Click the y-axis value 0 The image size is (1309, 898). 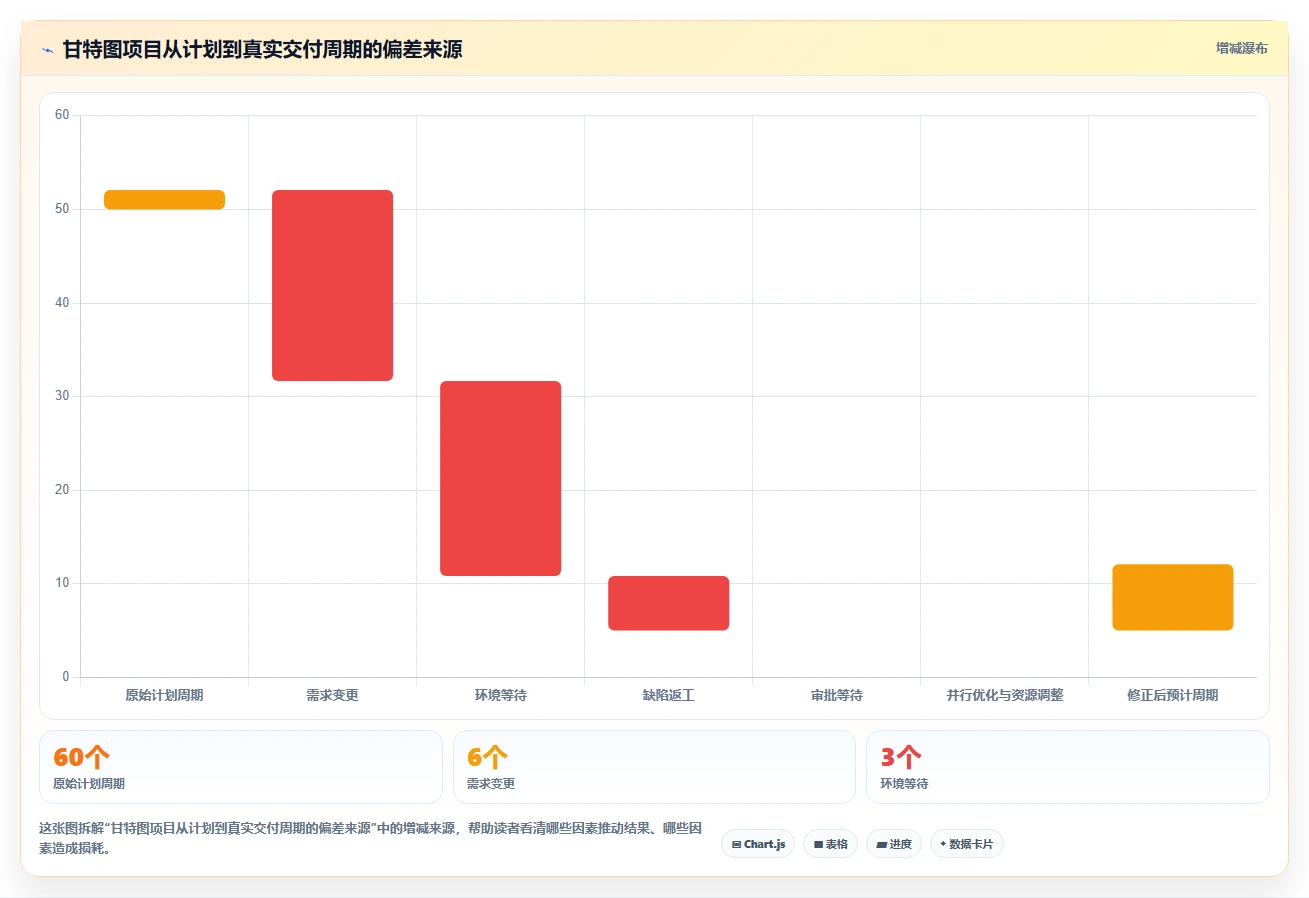[66, 677]
